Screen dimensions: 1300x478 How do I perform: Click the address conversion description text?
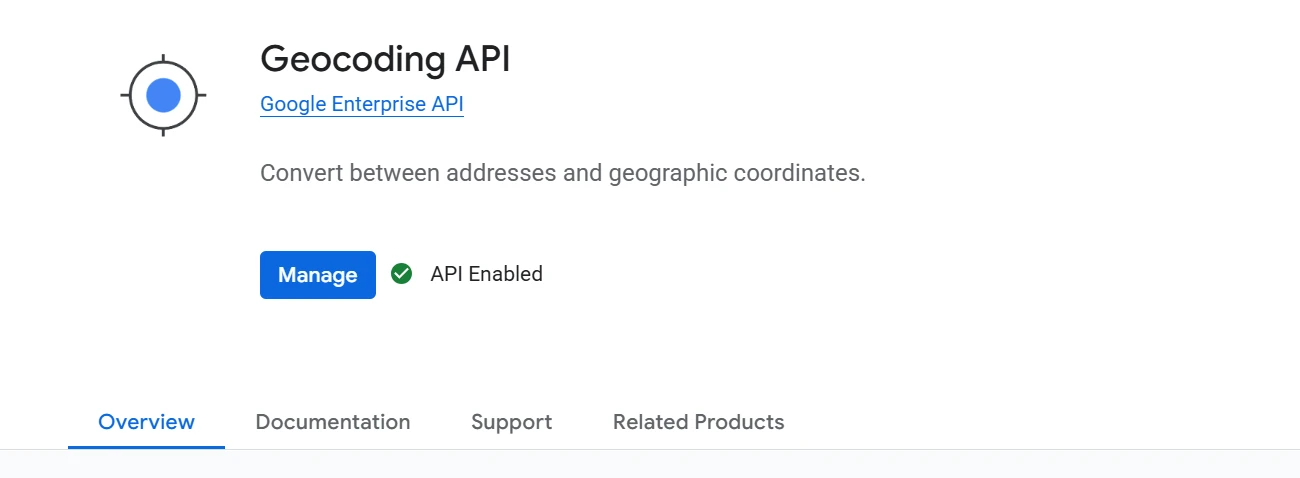click(x=562, y=173)
